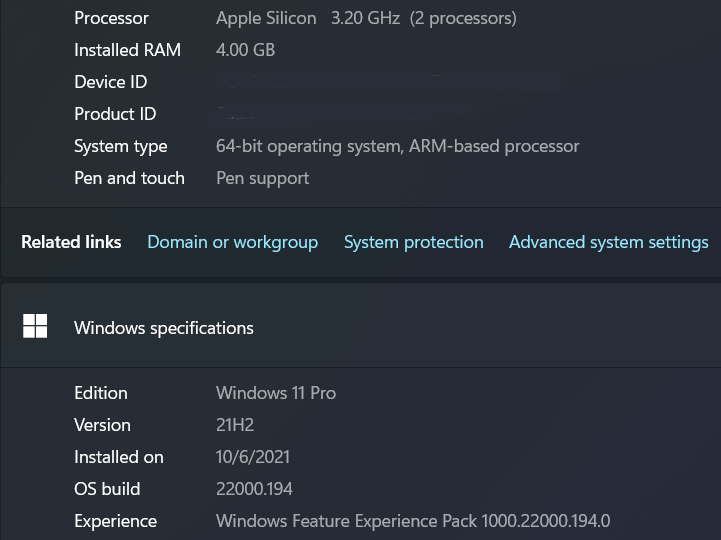721x540 pixels.
Task: Select the 21H2 version value
Action: coord(235,425)
